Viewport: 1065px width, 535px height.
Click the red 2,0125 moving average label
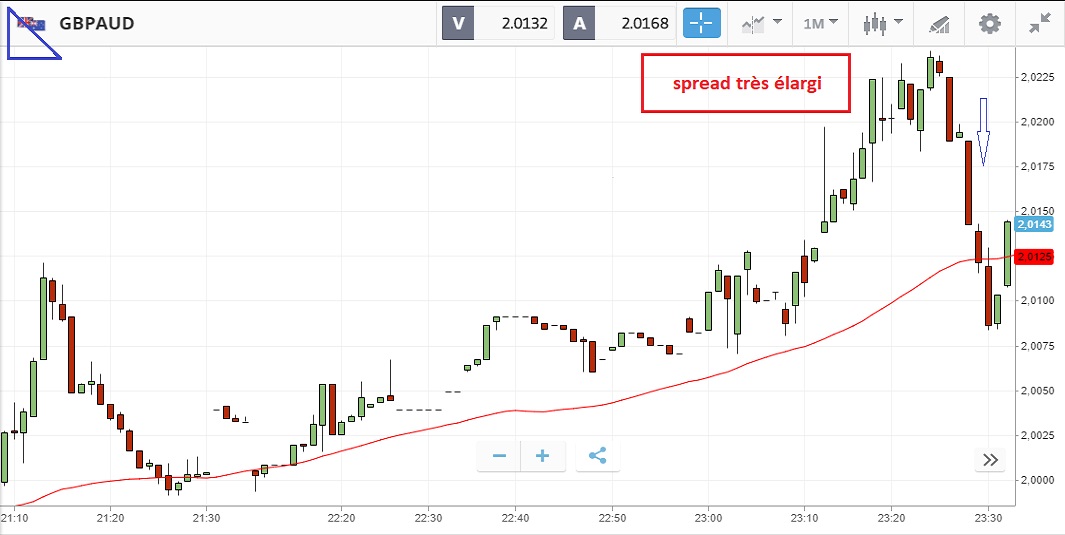(x=1034, y=257)
